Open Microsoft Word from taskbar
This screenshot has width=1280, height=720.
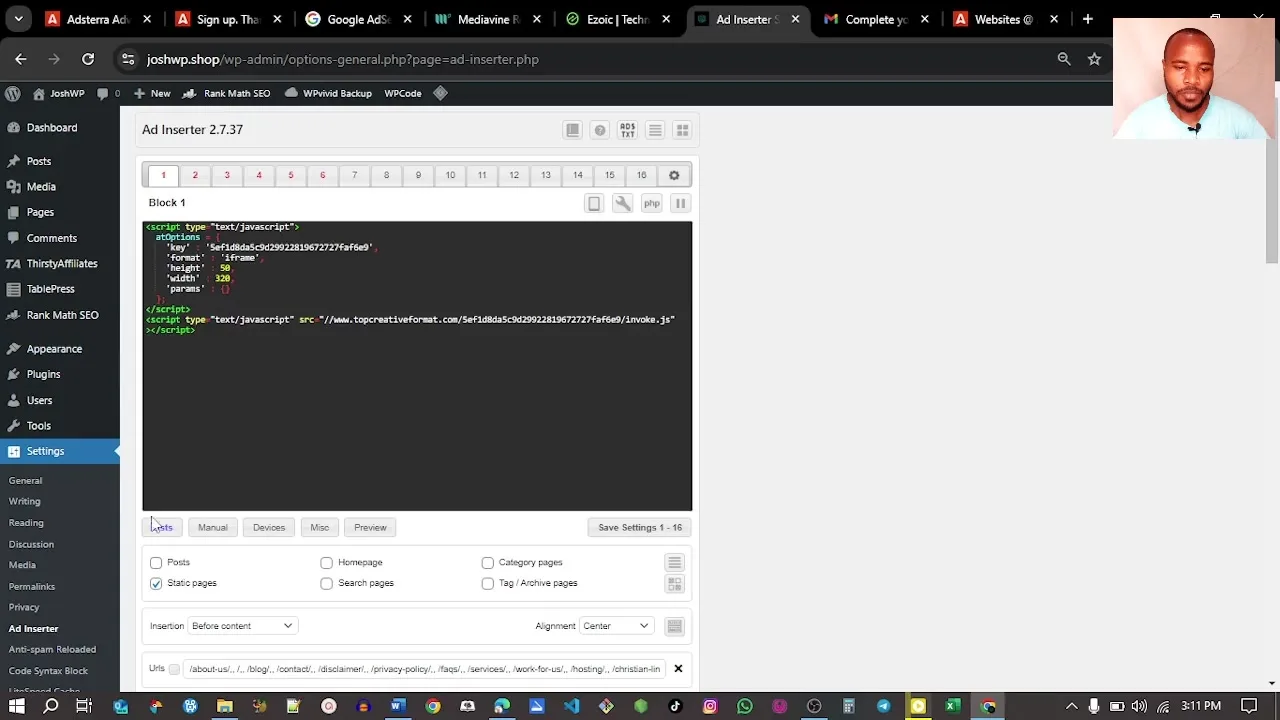(x=398, y=706)
